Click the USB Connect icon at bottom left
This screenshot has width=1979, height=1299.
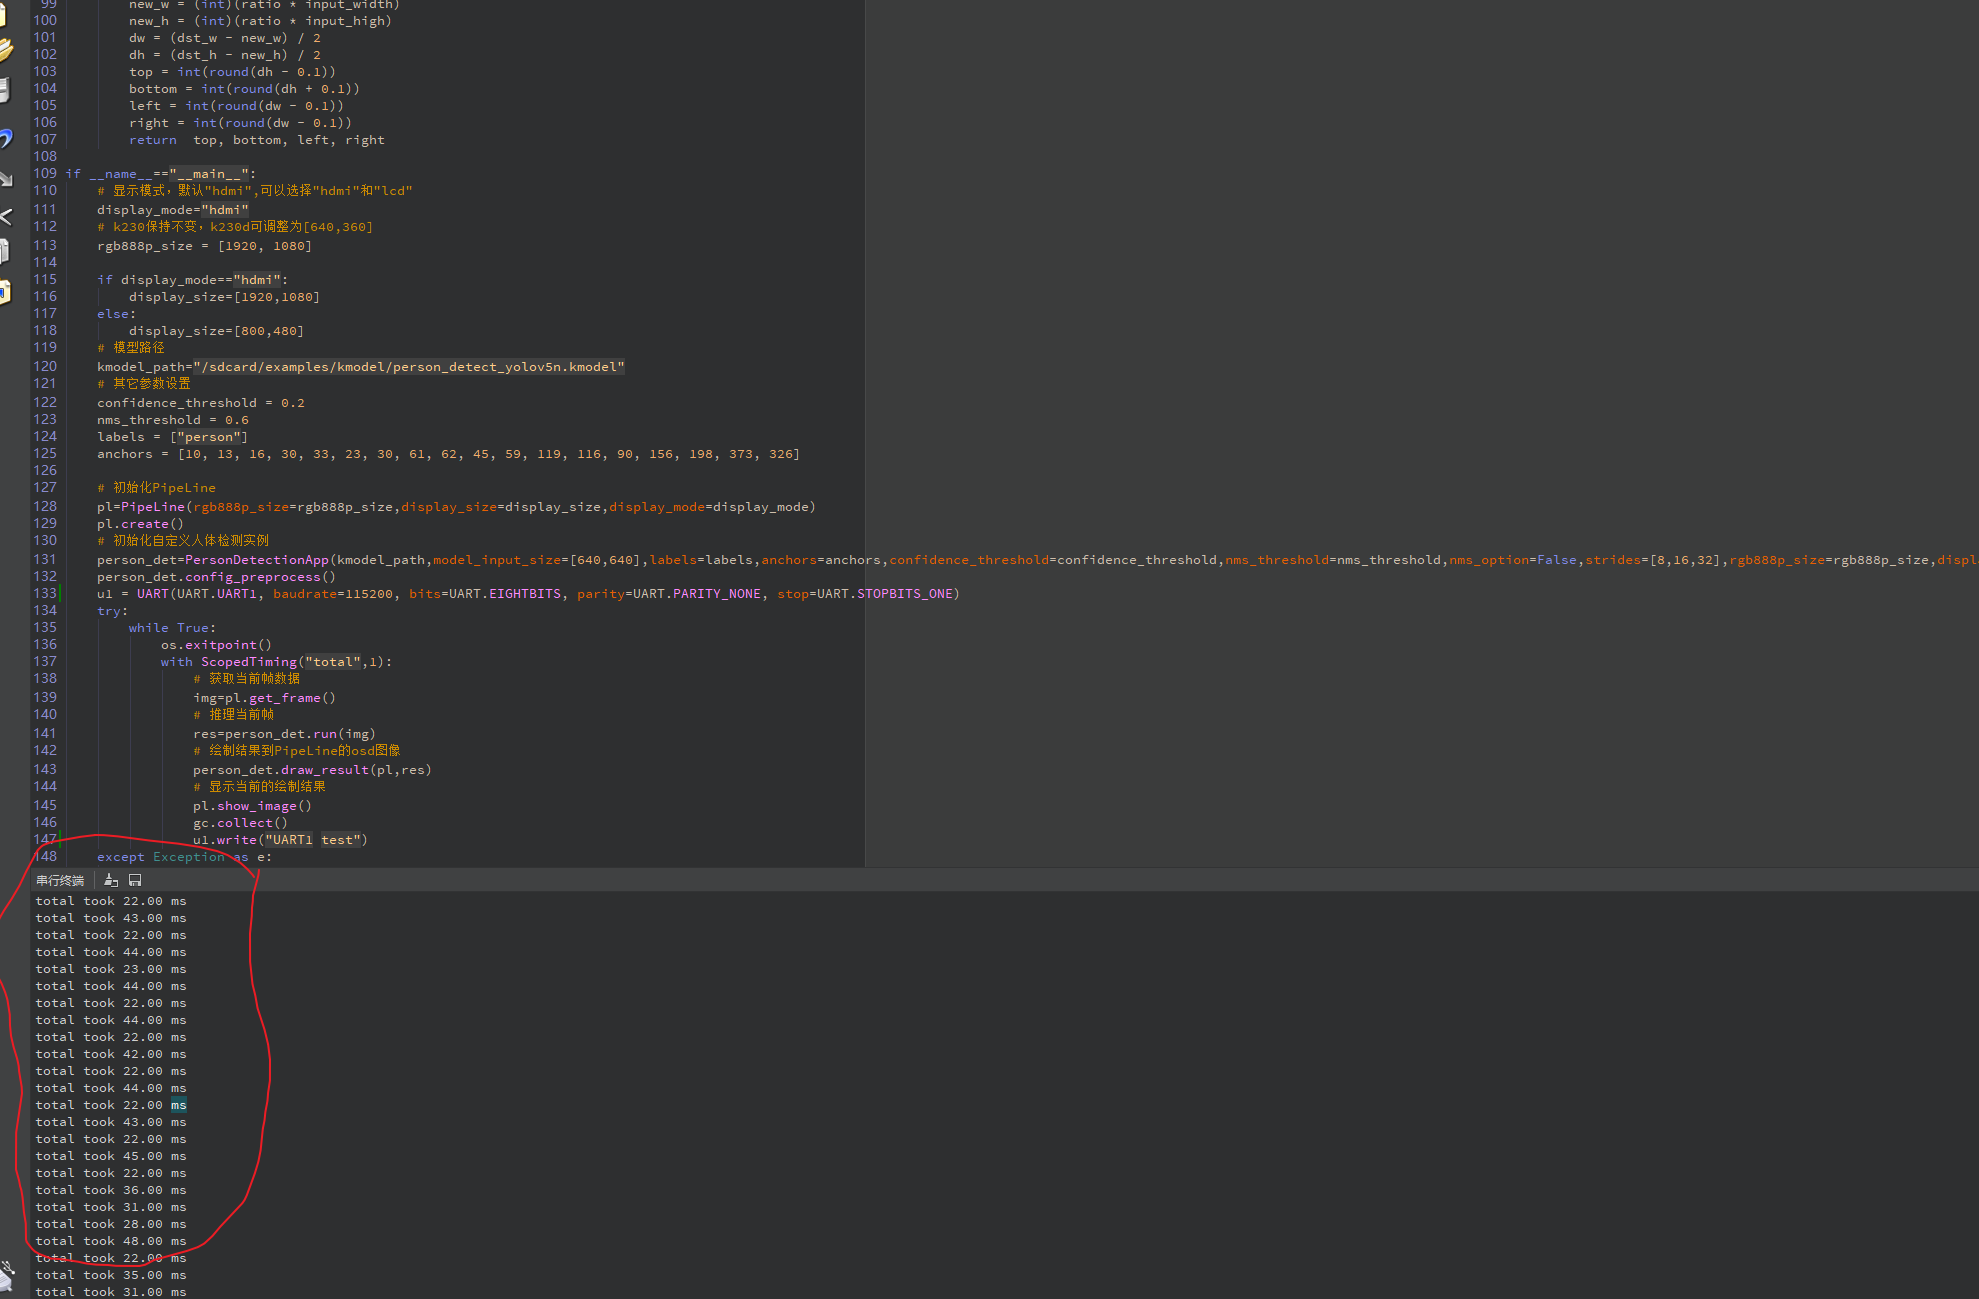pyautogui.click(x=6, y=1275)
